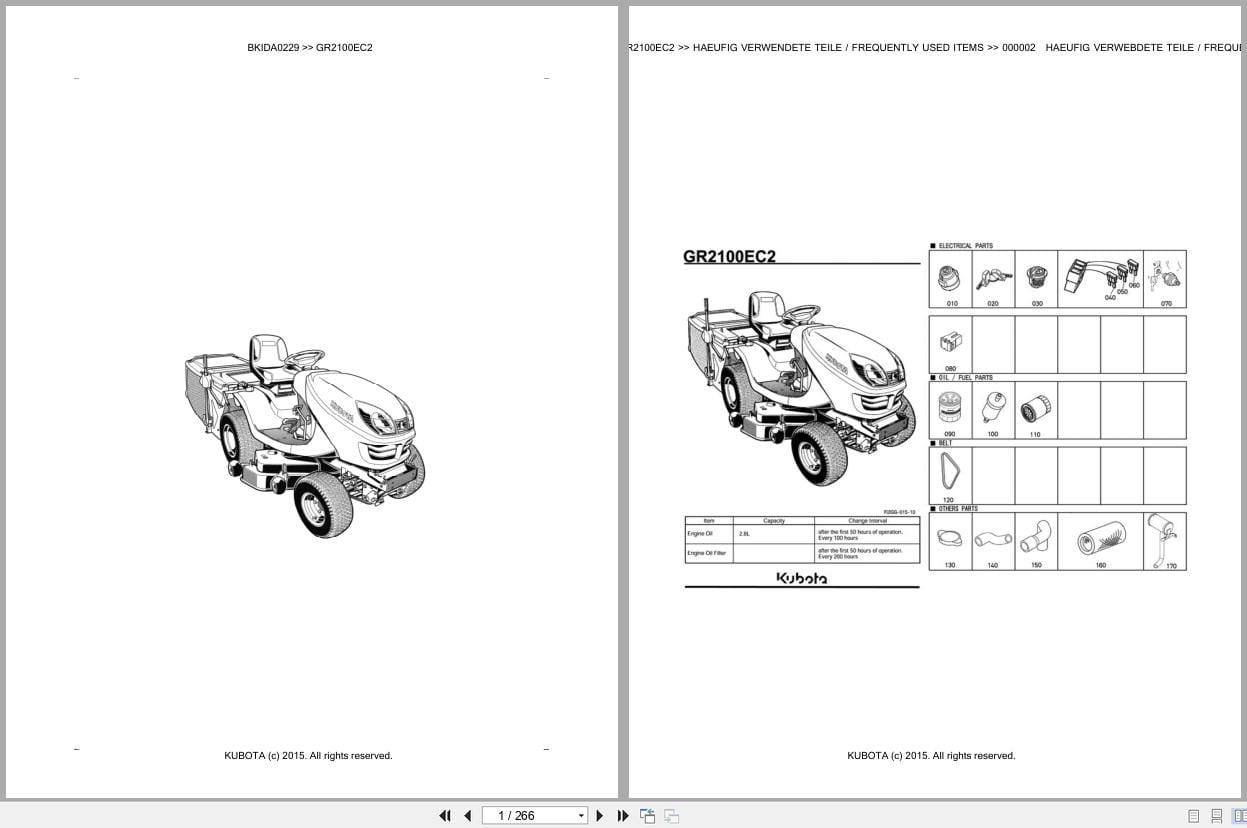Click the mower illustration on right page

click(x=802, y=388)
